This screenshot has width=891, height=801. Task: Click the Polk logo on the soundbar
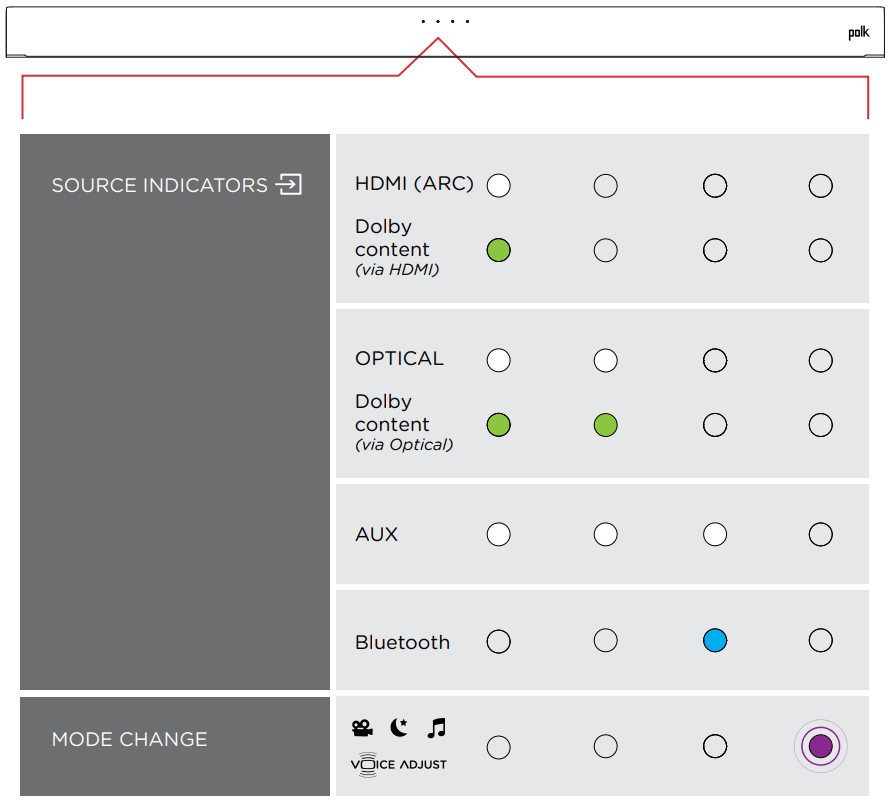click(x=859, y=33)
